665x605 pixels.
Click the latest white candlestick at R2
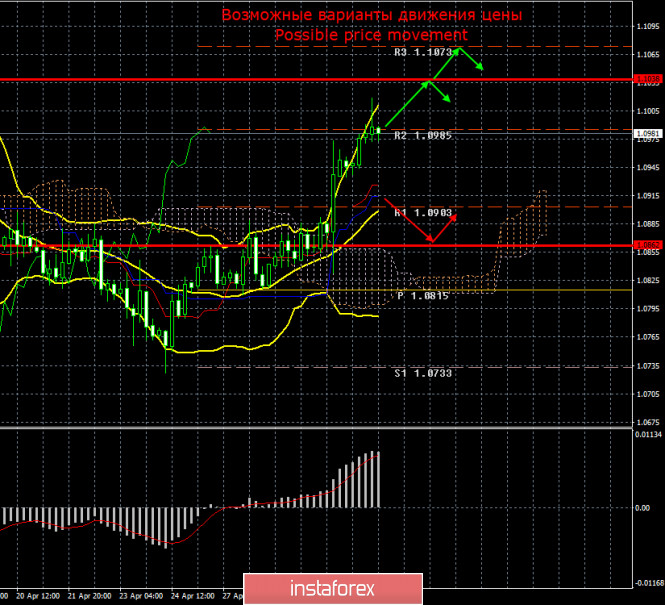pos(378,131)
